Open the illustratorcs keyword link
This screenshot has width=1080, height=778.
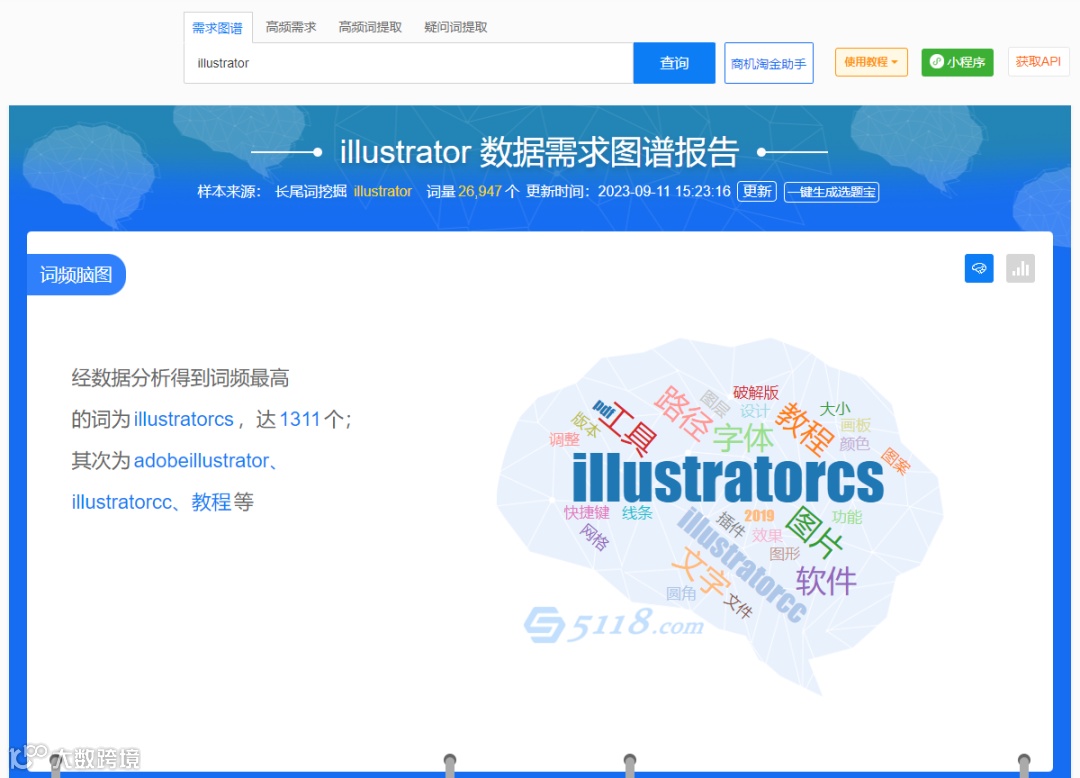pyautogui.click(x=183, y=419)
